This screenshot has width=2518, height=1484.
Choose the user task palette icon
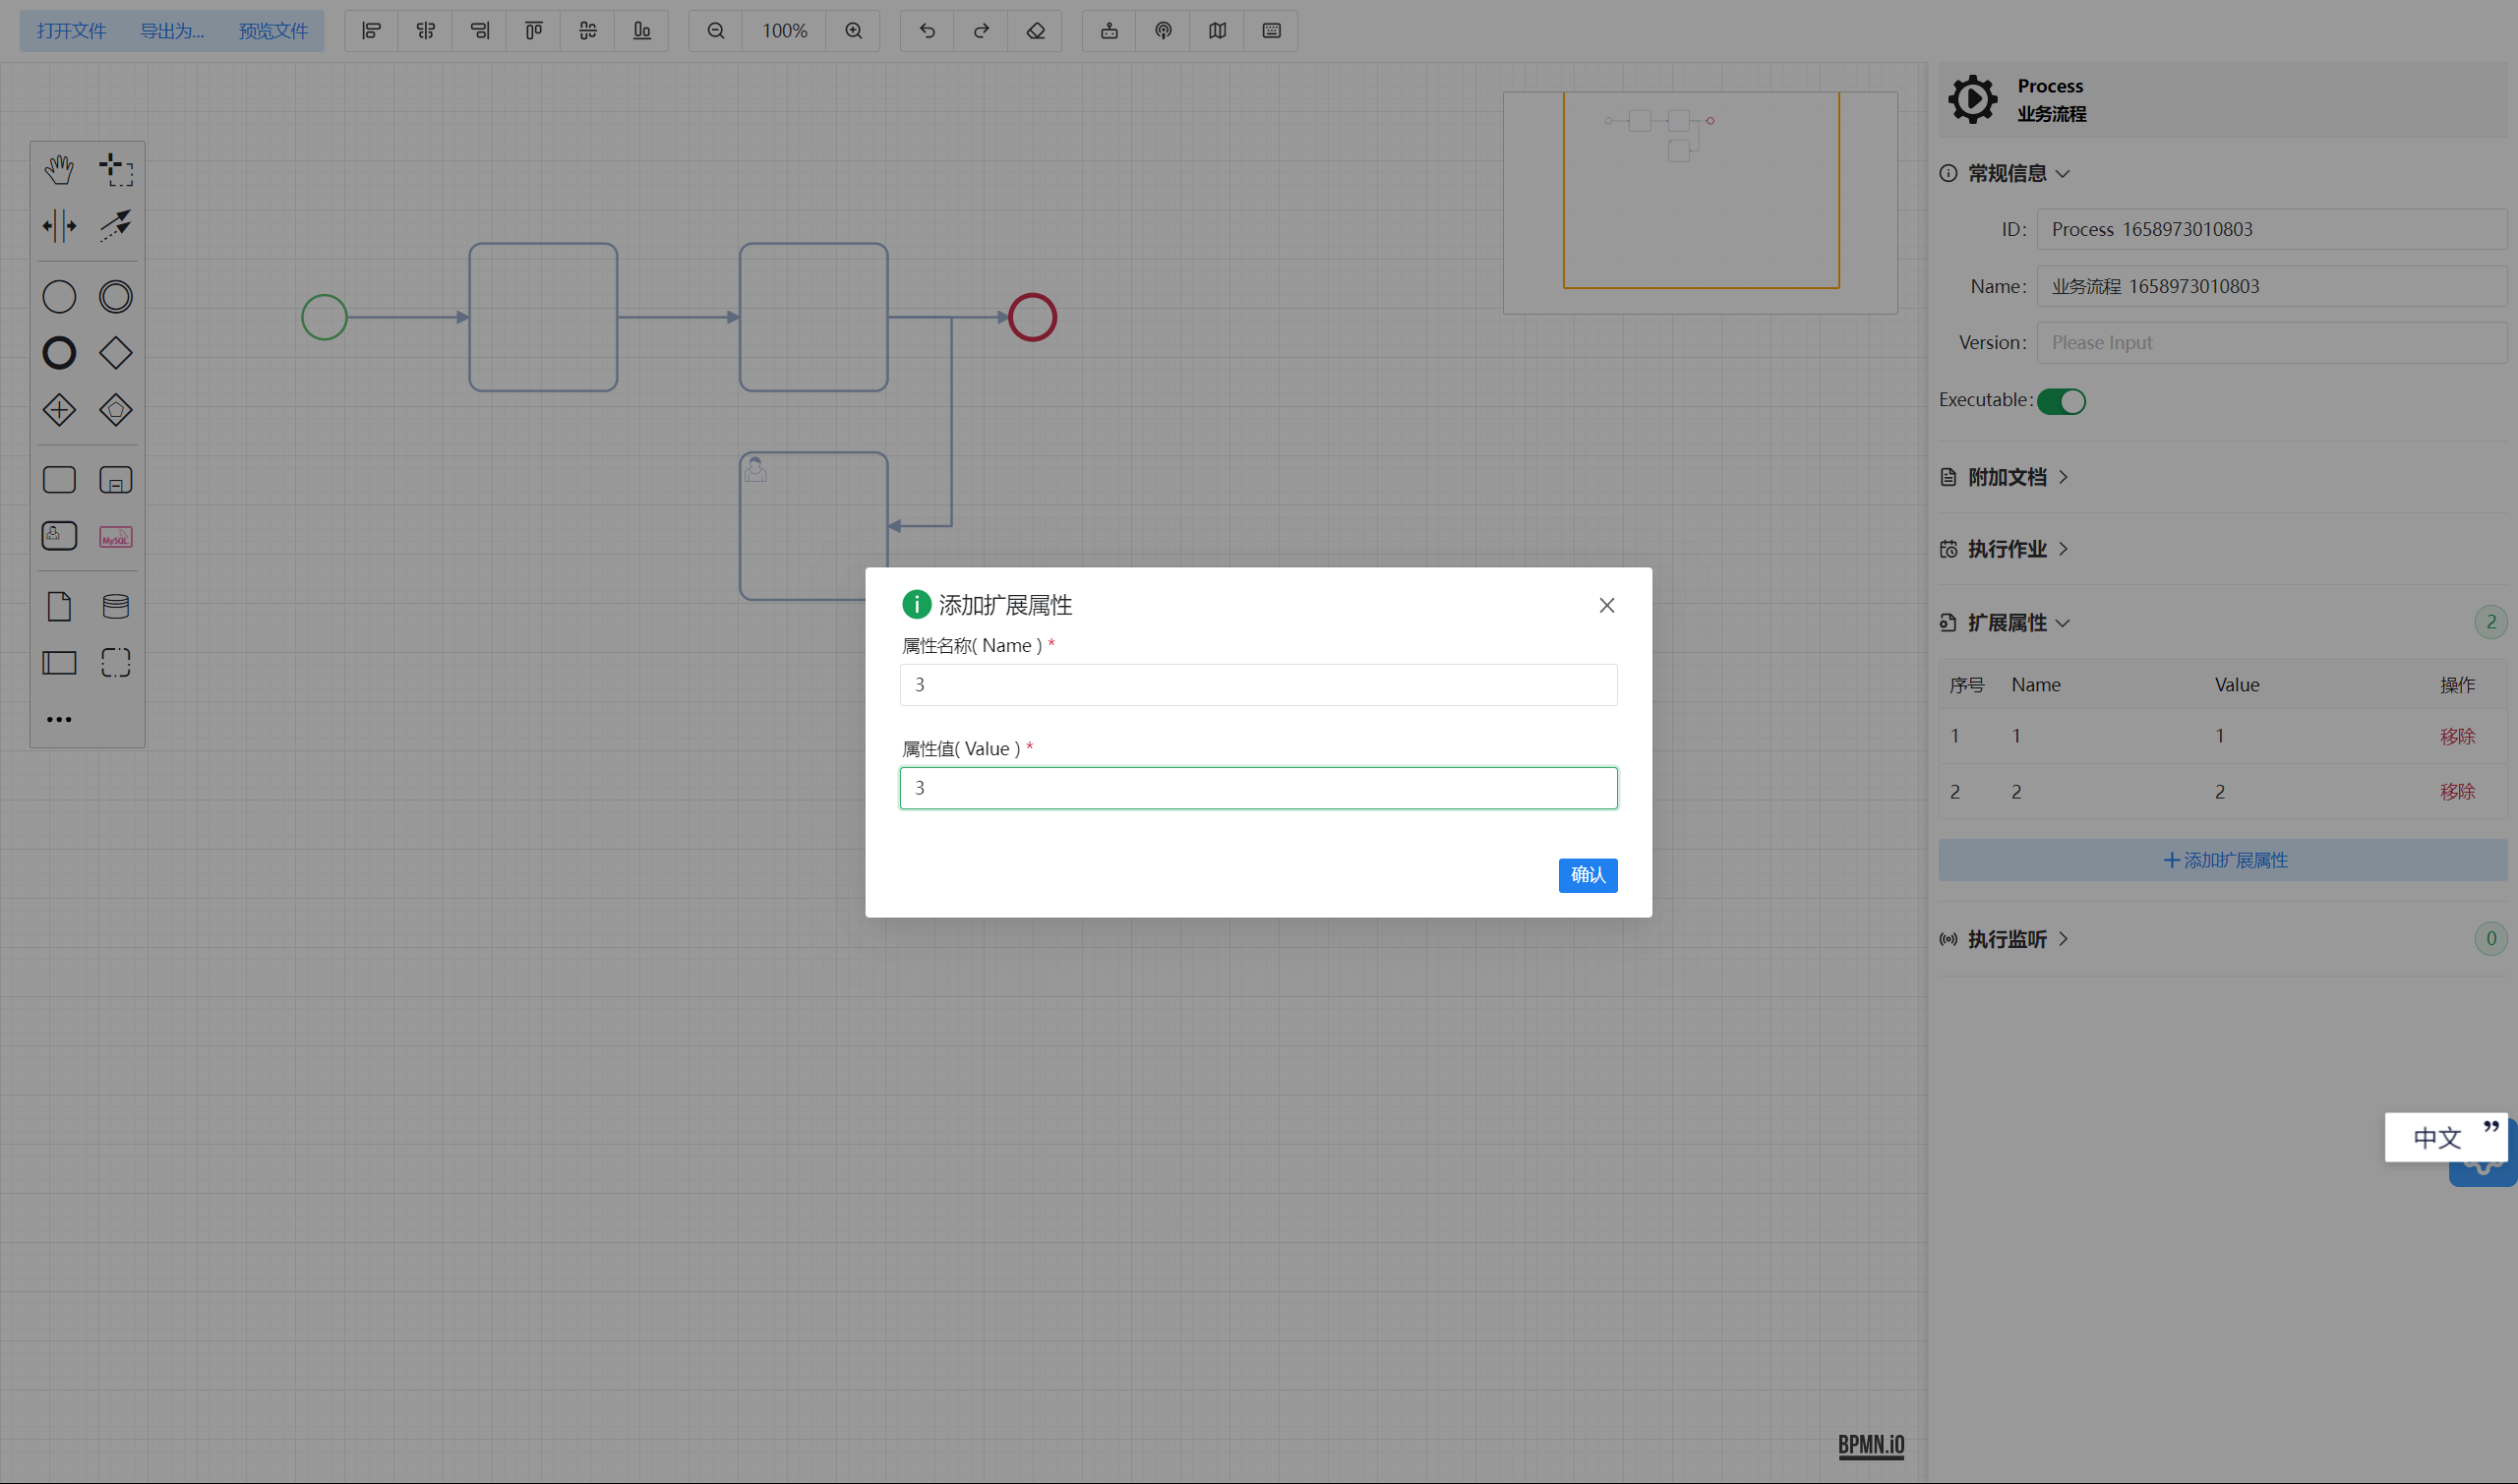pos(59,536)
